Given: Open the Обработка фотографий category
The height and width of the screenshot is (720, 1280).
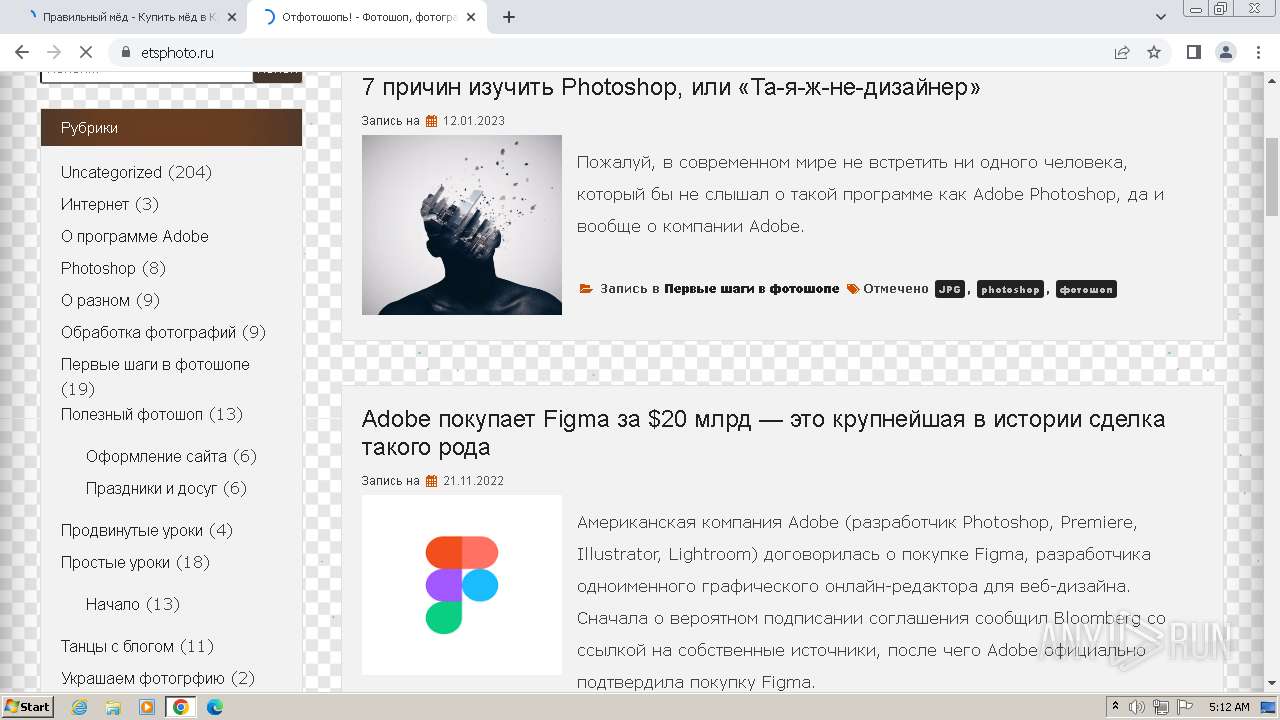Looking at the screenshot, I should [x=149, y=332].
